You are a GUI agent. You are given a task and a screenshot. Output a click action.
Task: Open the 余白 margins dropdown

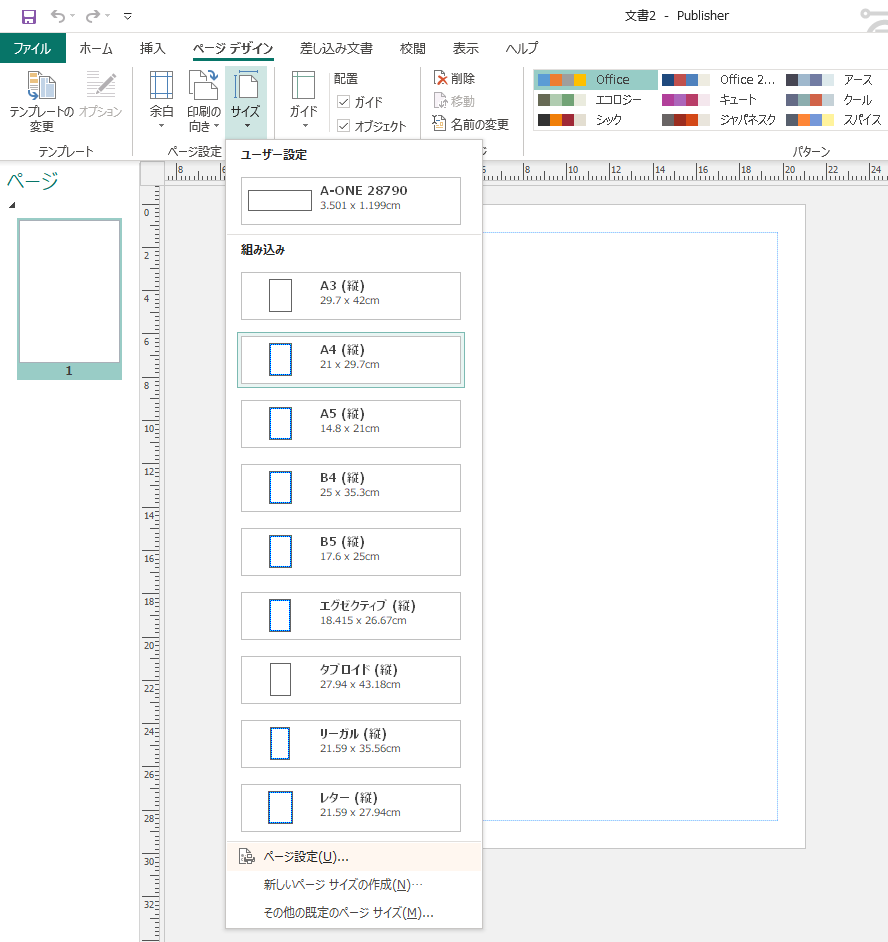point(161,100)
